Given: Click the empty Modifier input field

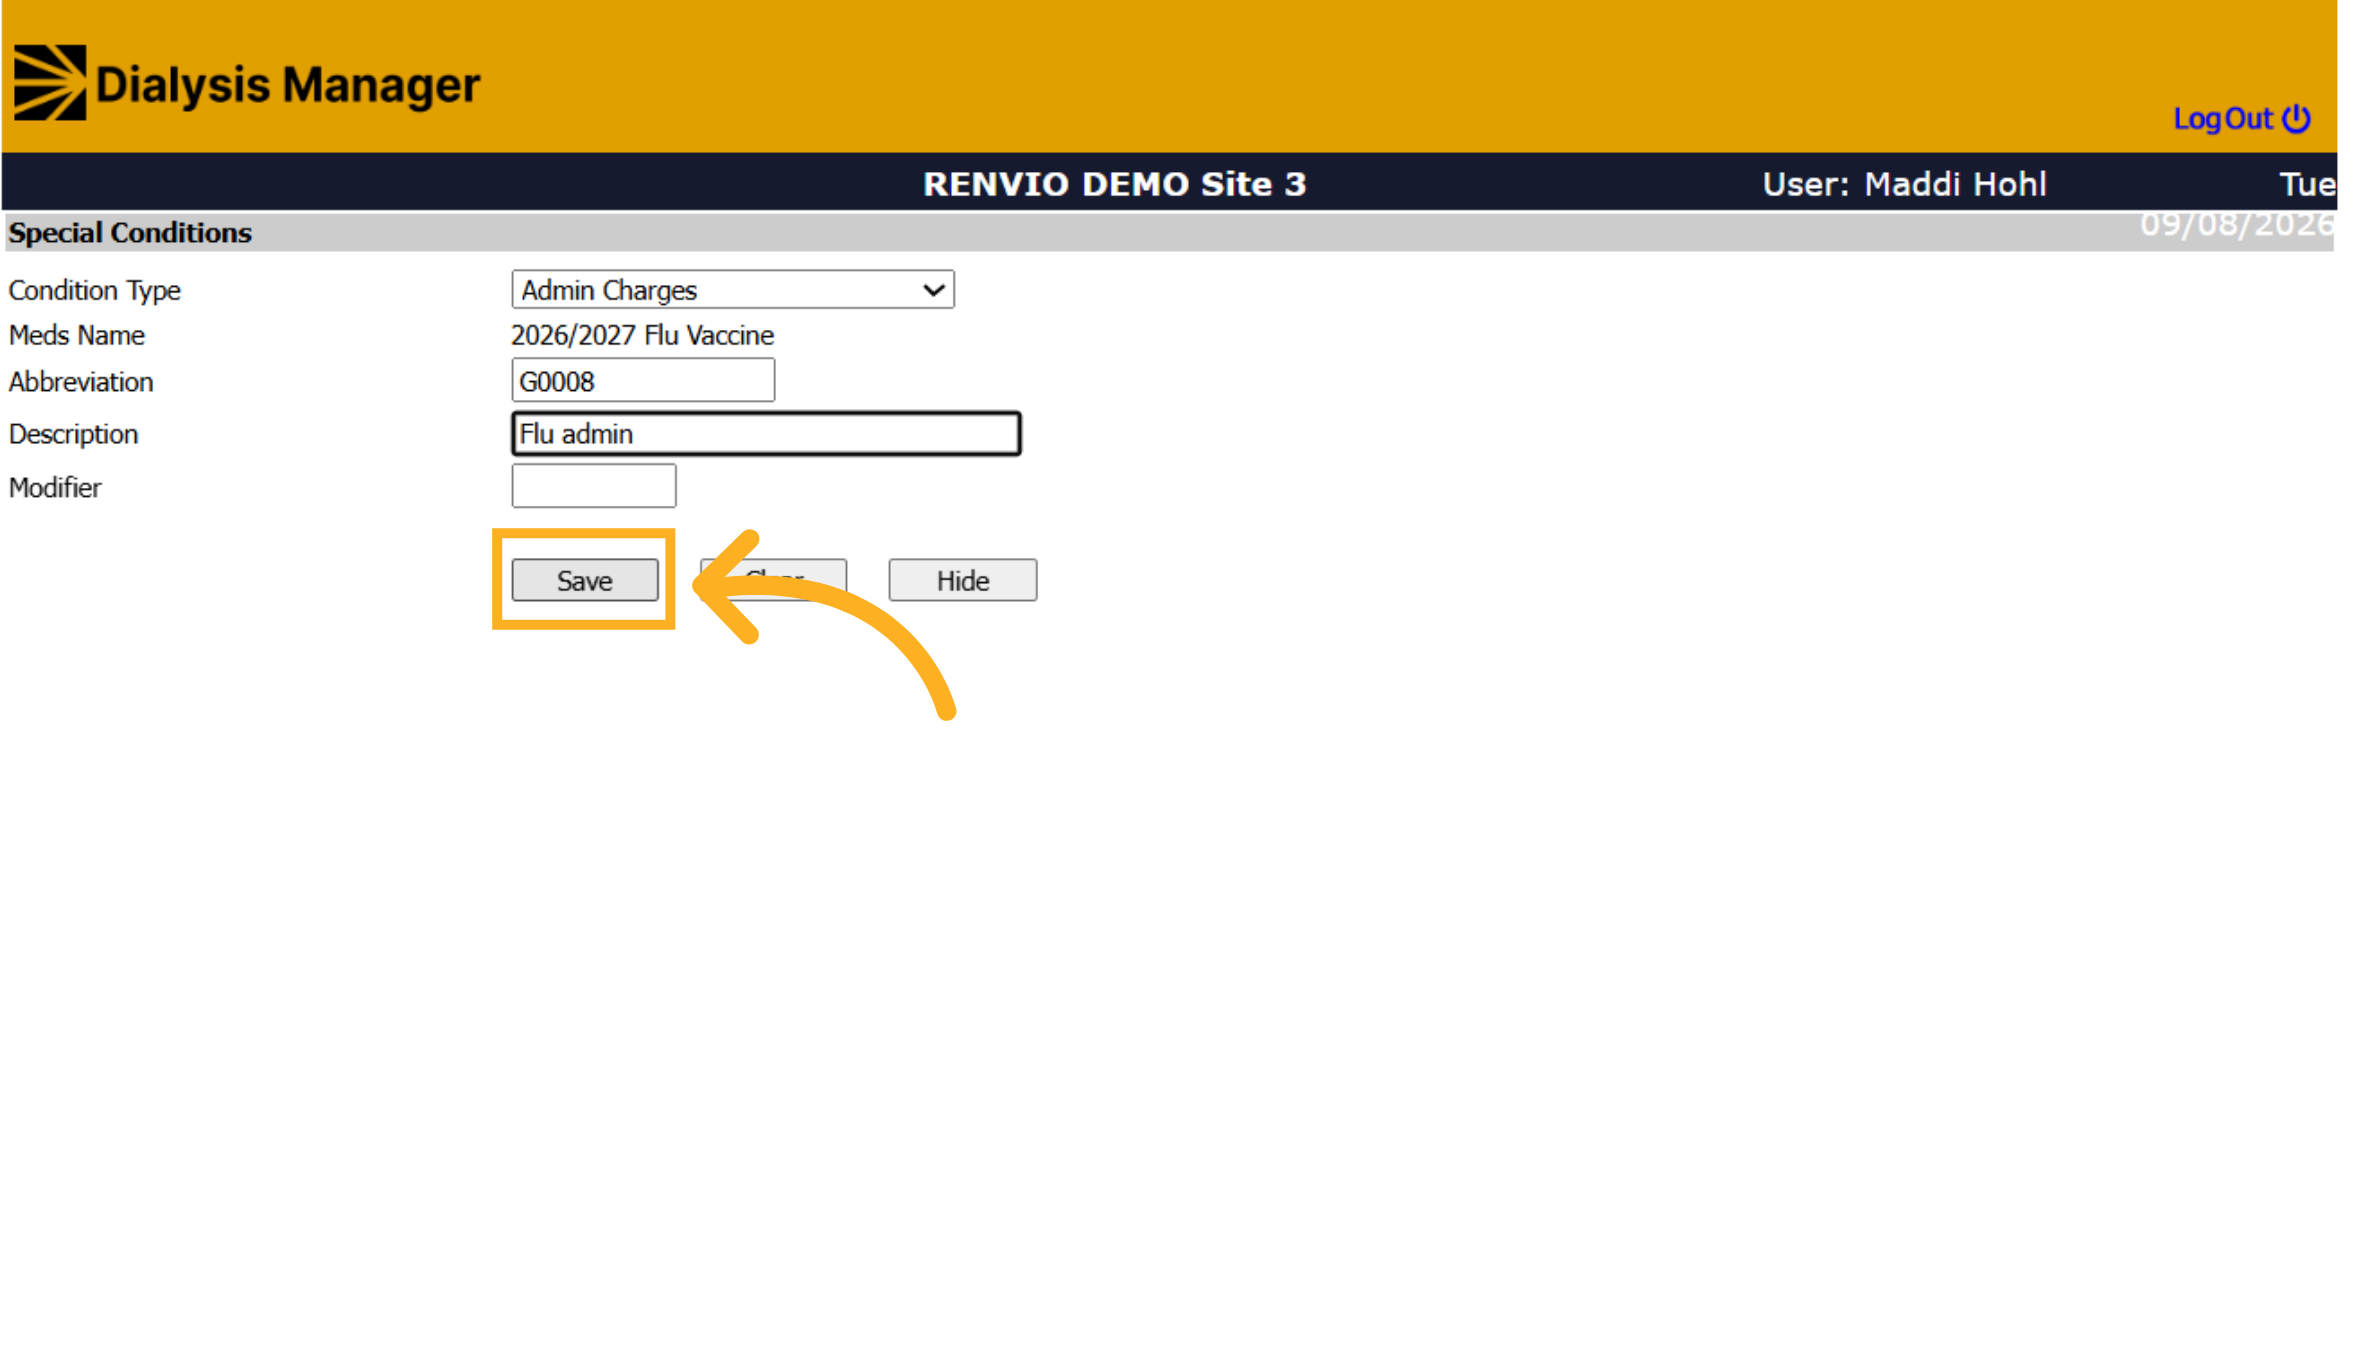Looking at the screenshot, I should pyautogui.click(x=593, y=486).
